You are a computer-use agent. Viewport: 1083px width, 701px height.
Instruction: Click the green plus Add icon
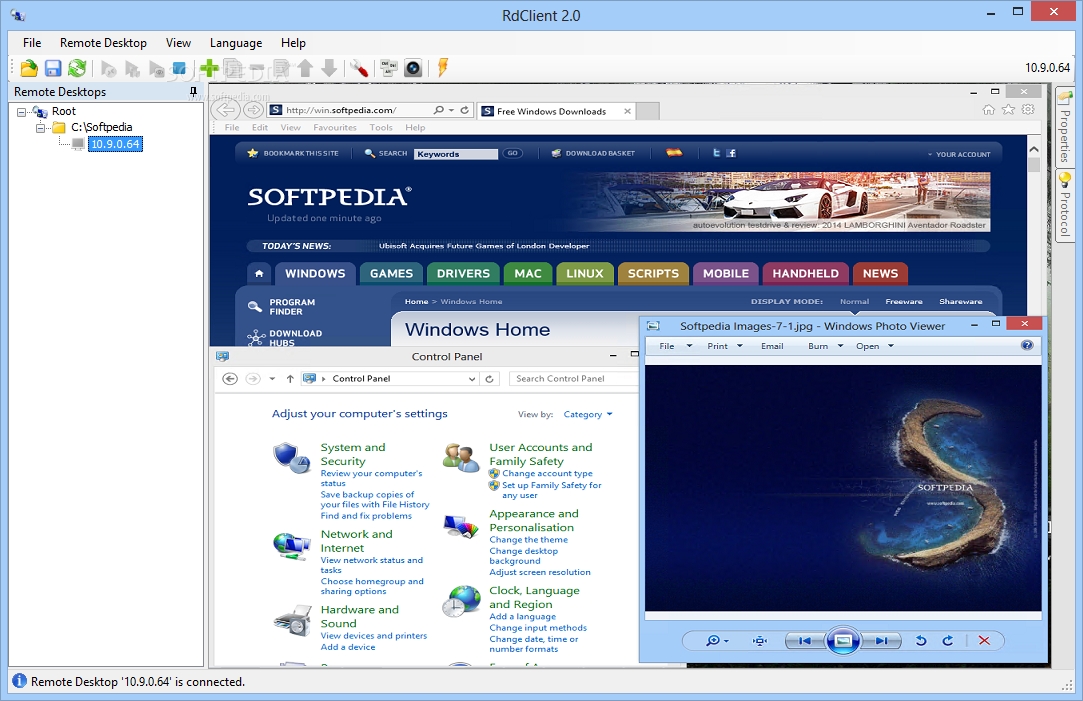[209, 68]
